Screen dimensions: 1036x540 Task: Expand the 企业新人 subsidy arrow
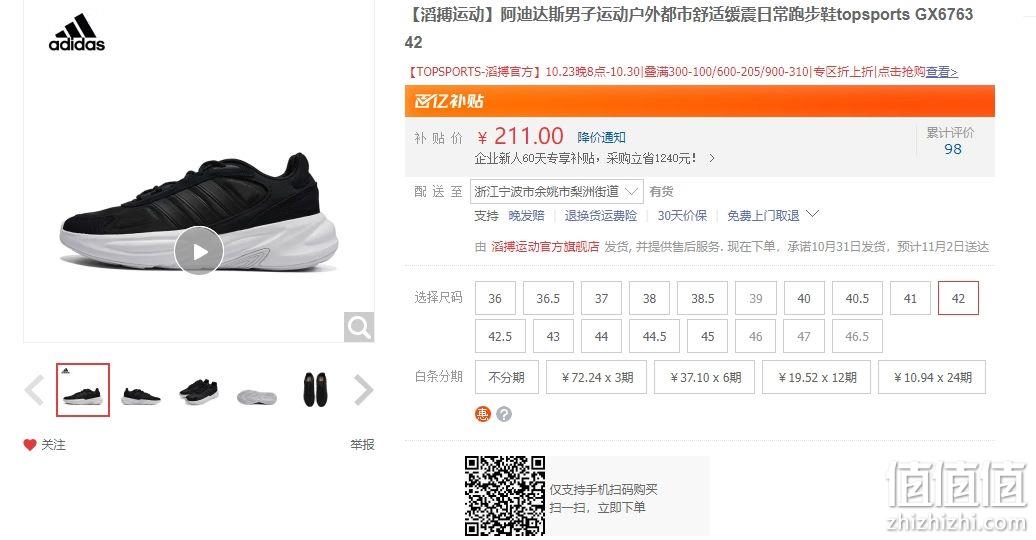(x=712, y=158)
